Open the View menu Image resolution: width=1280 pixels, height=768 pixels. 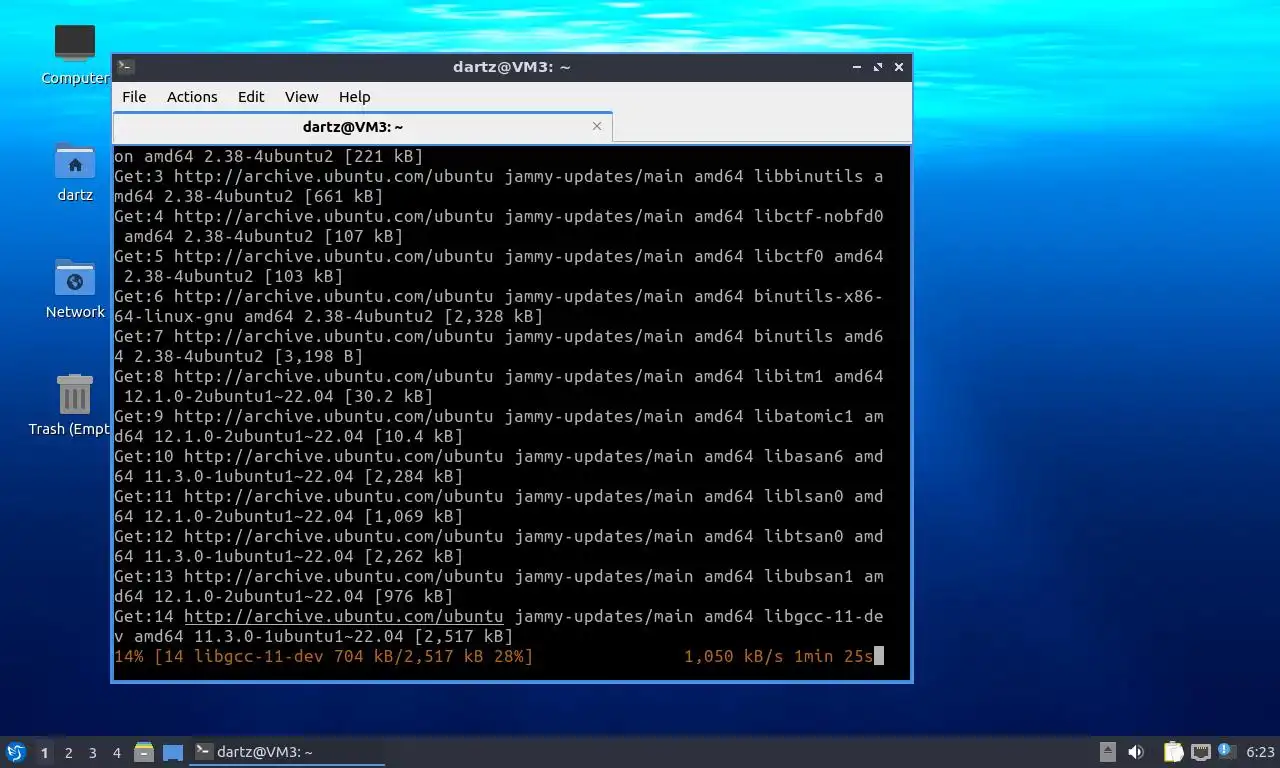tap(301, 97)
